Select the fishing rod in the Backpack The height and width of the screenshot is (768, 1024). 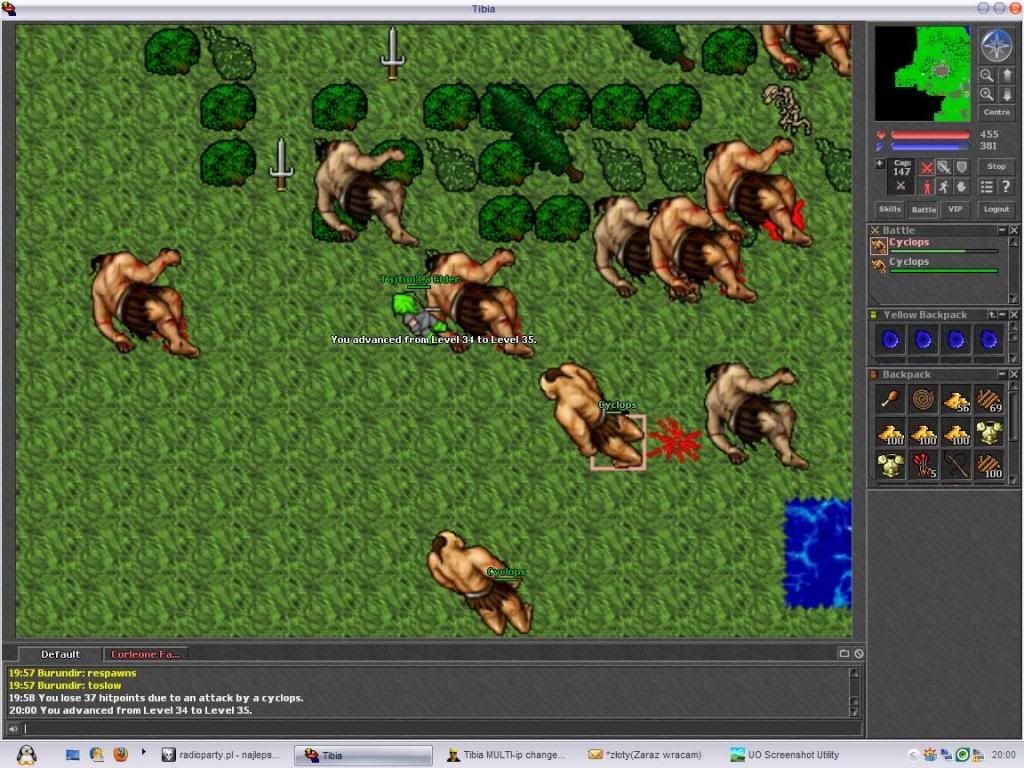[956, 466]
